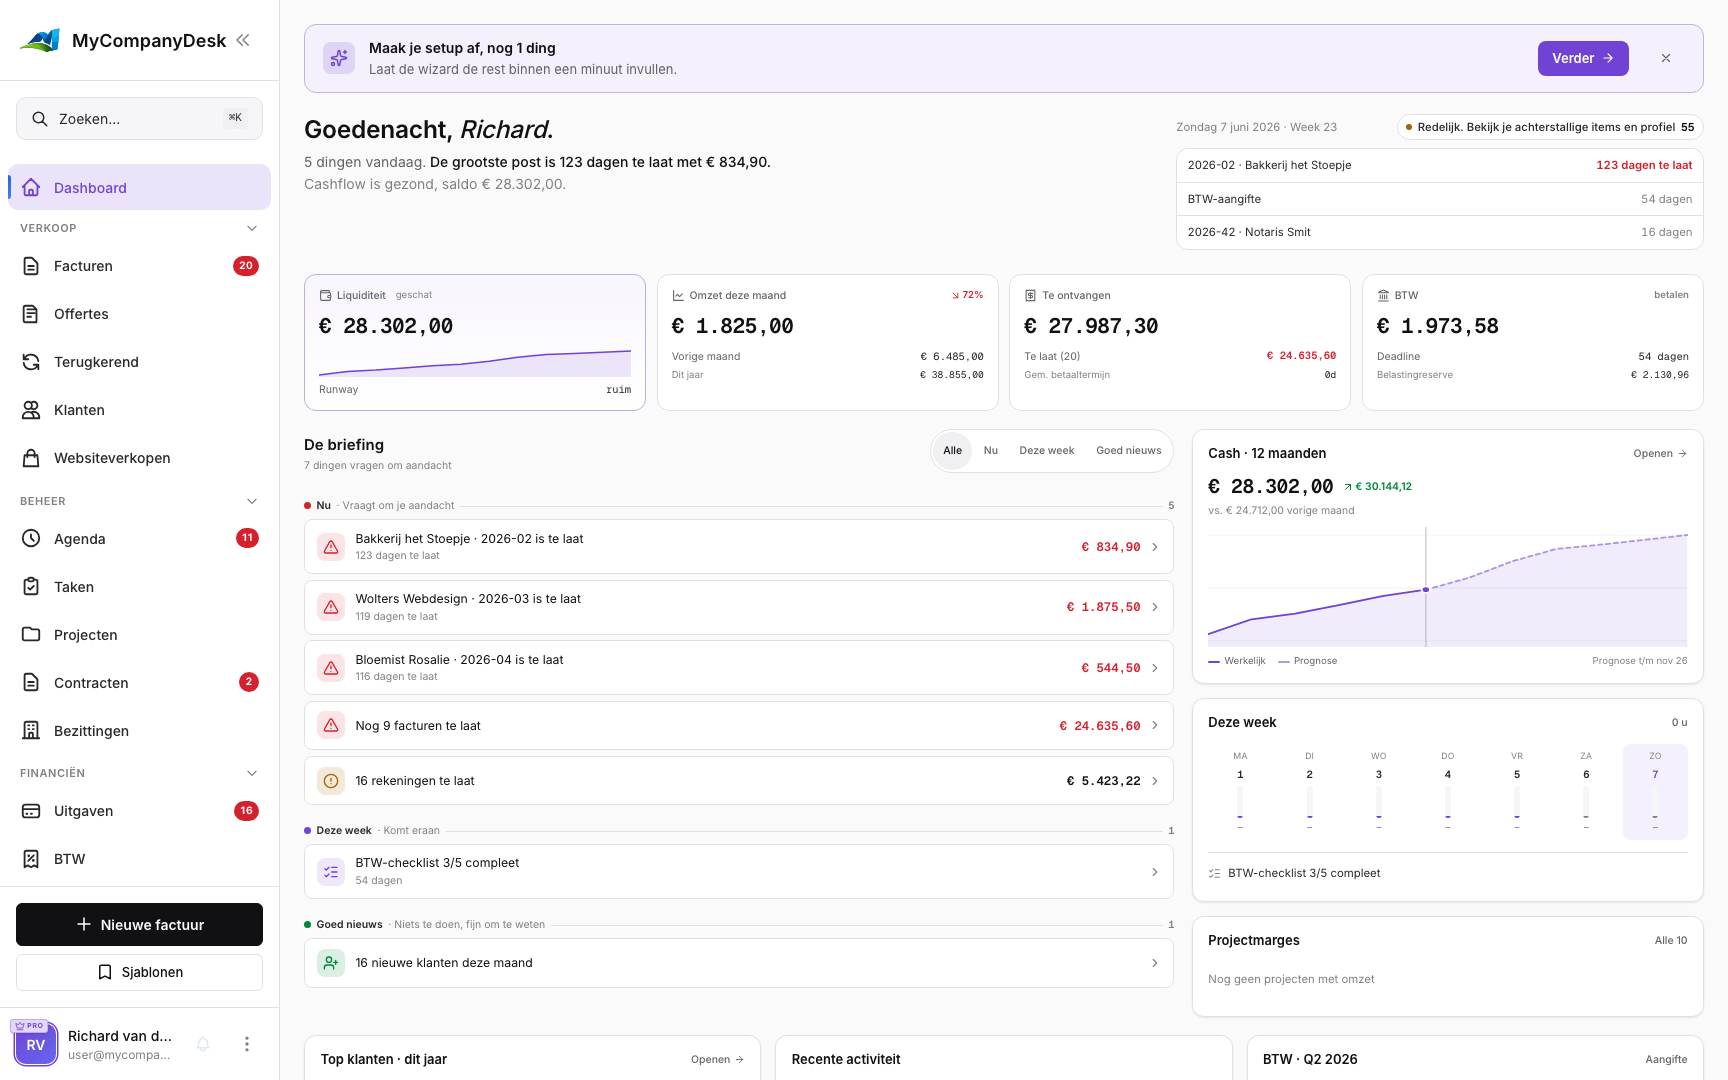
Task: Expand Nog 9 facturen te laat chevron
Action: pos(1155,726)
